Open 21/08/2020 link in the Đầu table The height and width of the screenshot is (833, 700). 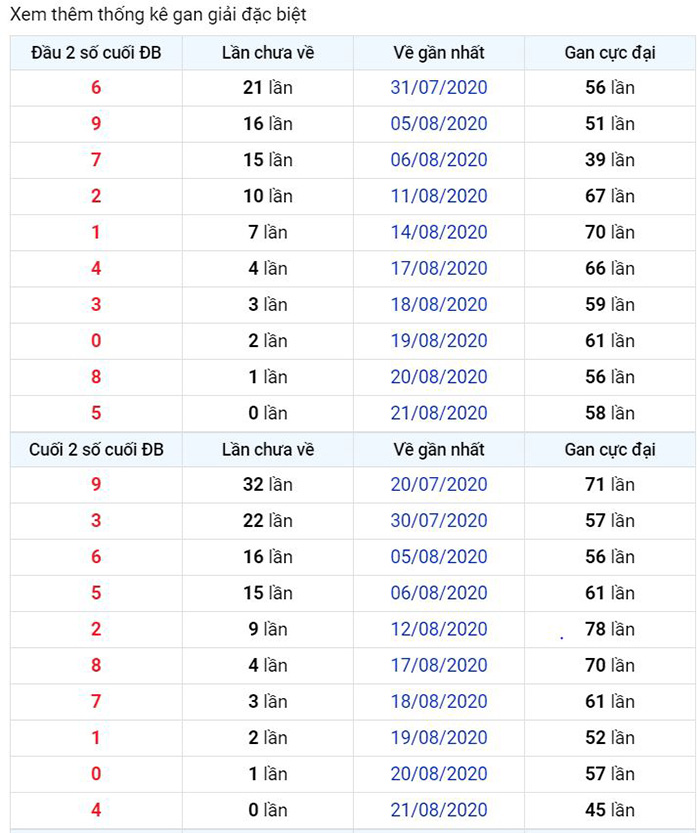pyautogui.click(x=439, y=413)
